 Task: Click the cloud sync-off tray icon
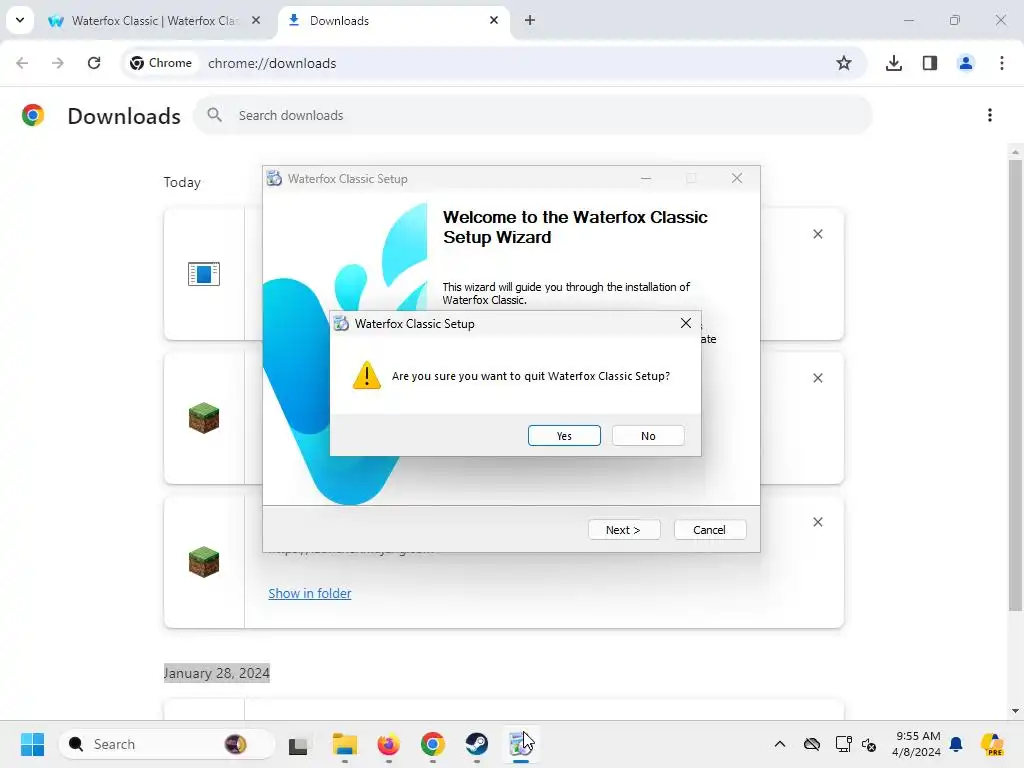click(812, 744)
